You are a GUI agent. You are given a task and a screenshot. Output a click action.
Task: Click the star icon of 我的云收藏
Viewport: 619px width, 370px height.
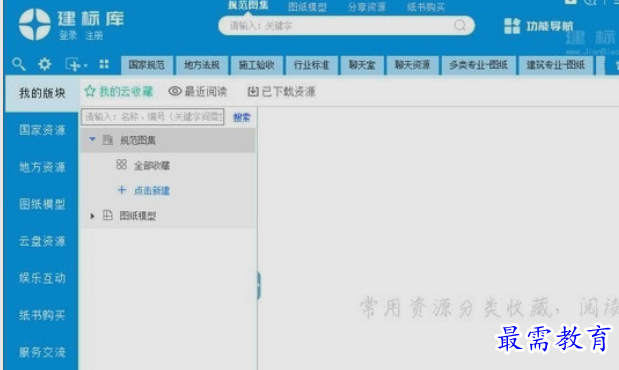click(90, 91)
